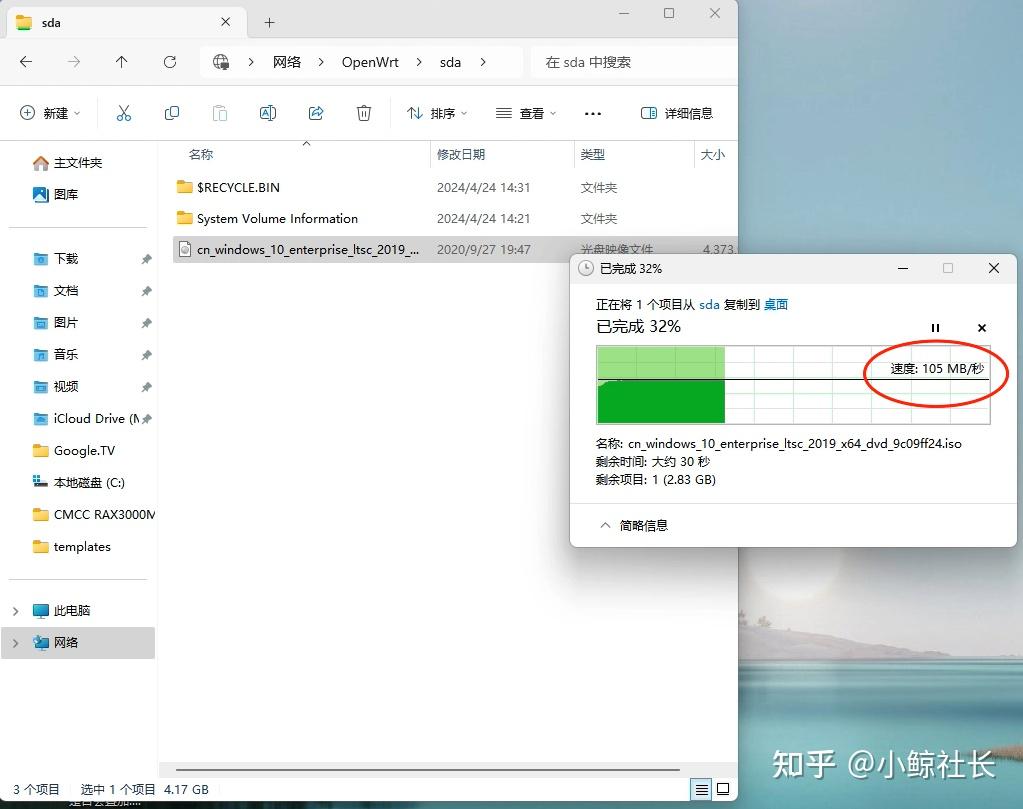Screen dimensions: 1023x809
Task: Open the 排序 sort dropdown
Action: pyautogui.click(x=436, y=113)
